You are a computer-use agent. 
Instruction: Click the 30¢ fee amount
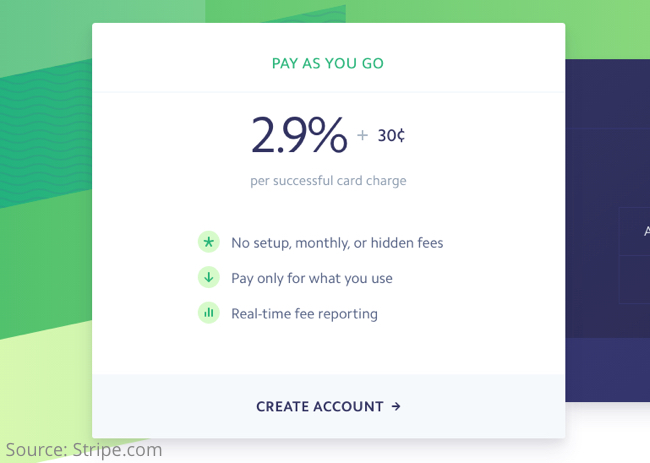[392, 136]
